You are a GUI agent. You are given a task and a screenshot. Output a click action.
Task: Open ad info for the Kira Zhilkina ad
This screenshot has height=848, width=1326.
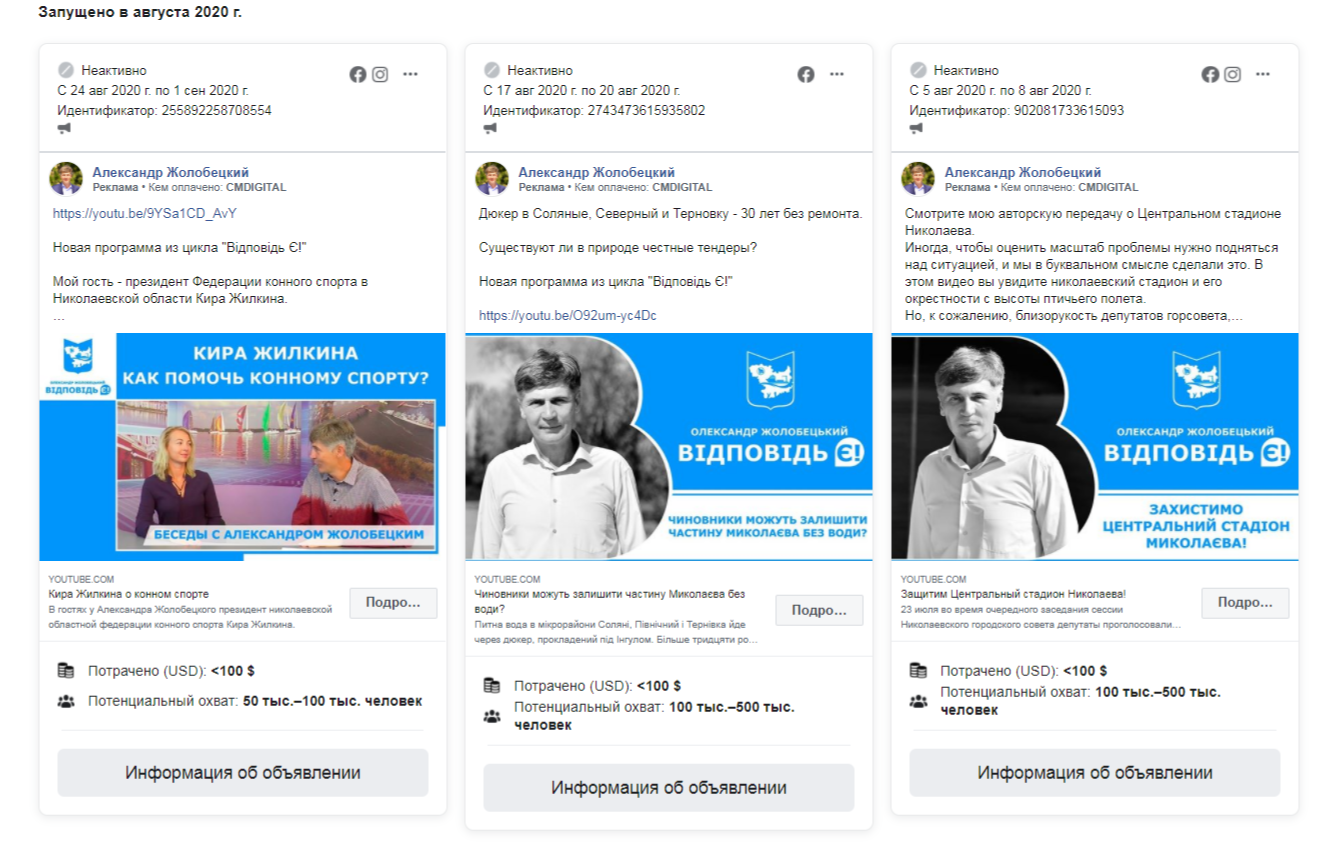243,773
